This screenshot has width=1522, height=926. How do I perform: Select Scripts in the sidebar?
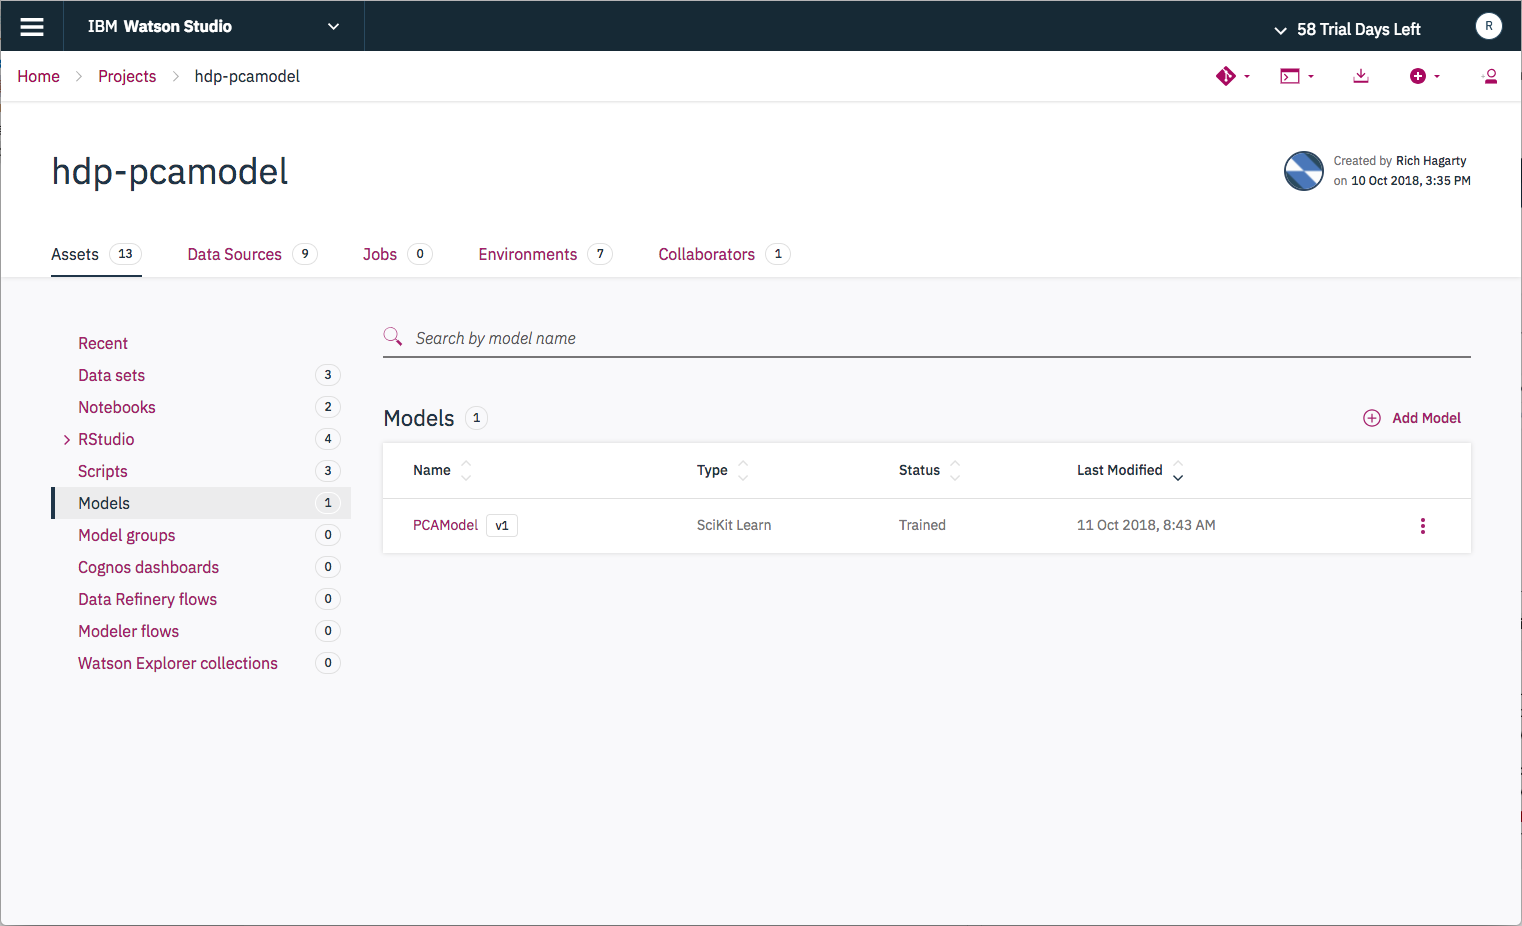103,471
